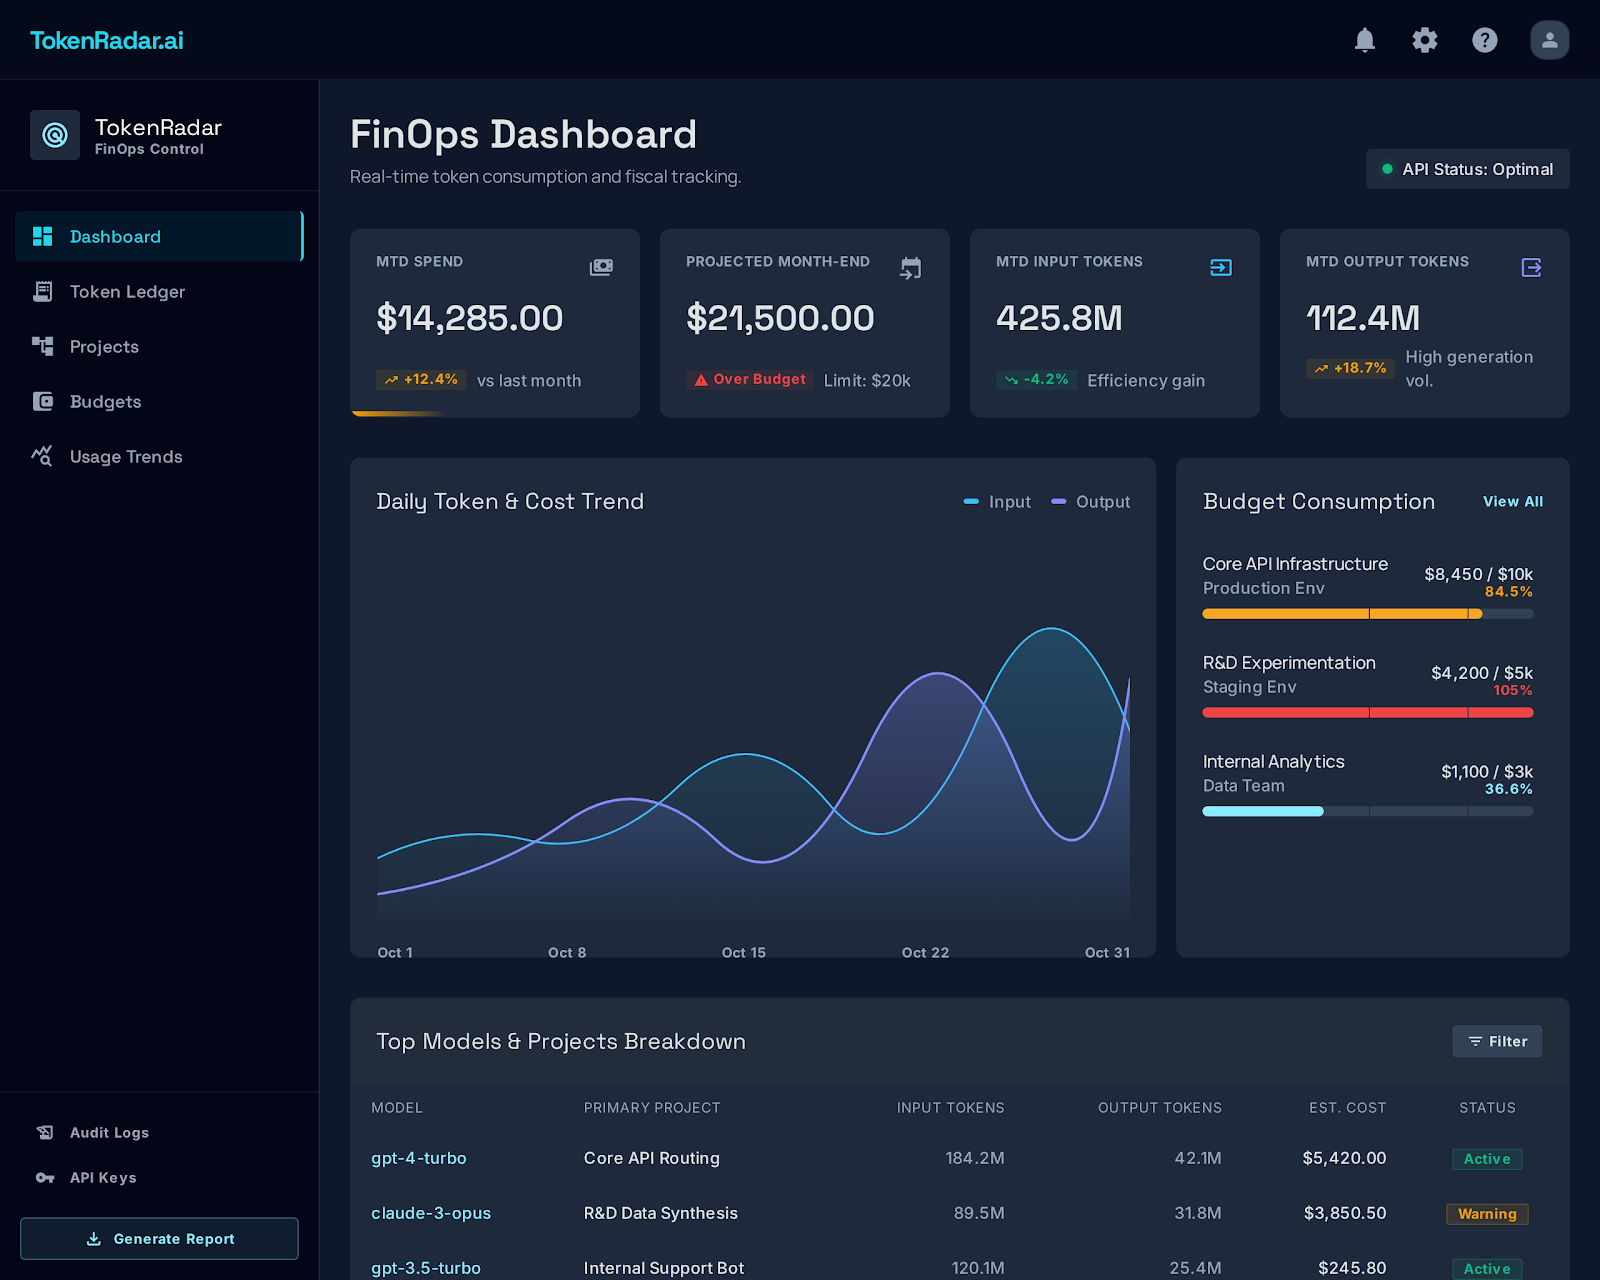Screen dimensions: 1600x1280
Task: Click the Over Budget warning badge
Action: pyautogui.click(x=750, y=380)
